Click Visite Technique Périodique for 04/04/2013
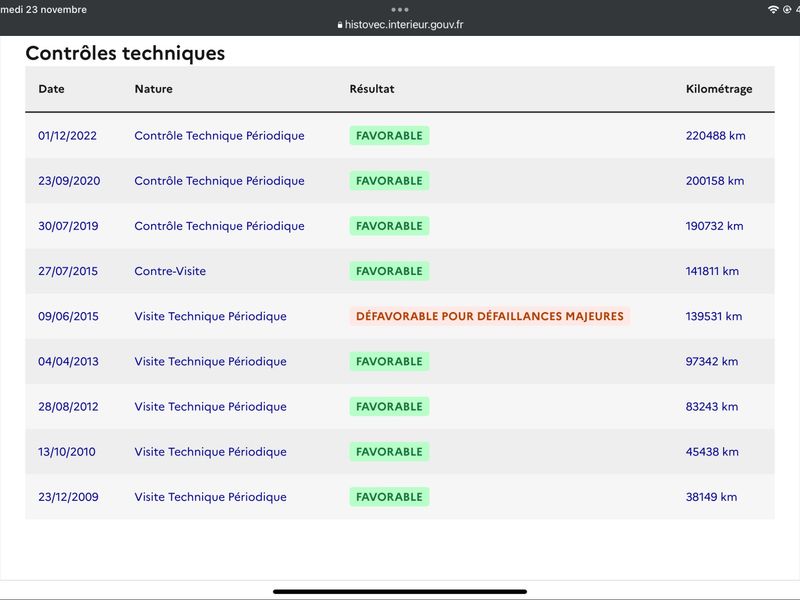 [x=211, y=361]
